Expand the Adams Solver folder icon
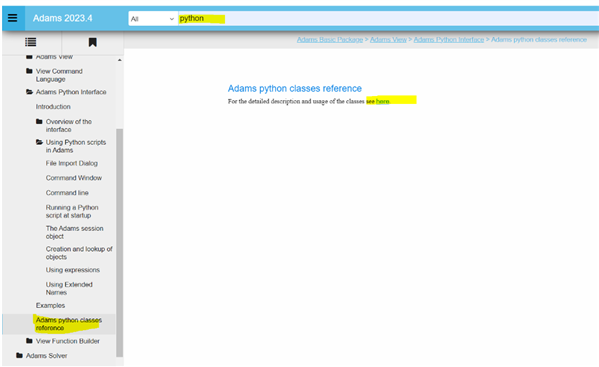The image size is (599, 367). click(x=19, y=355)
